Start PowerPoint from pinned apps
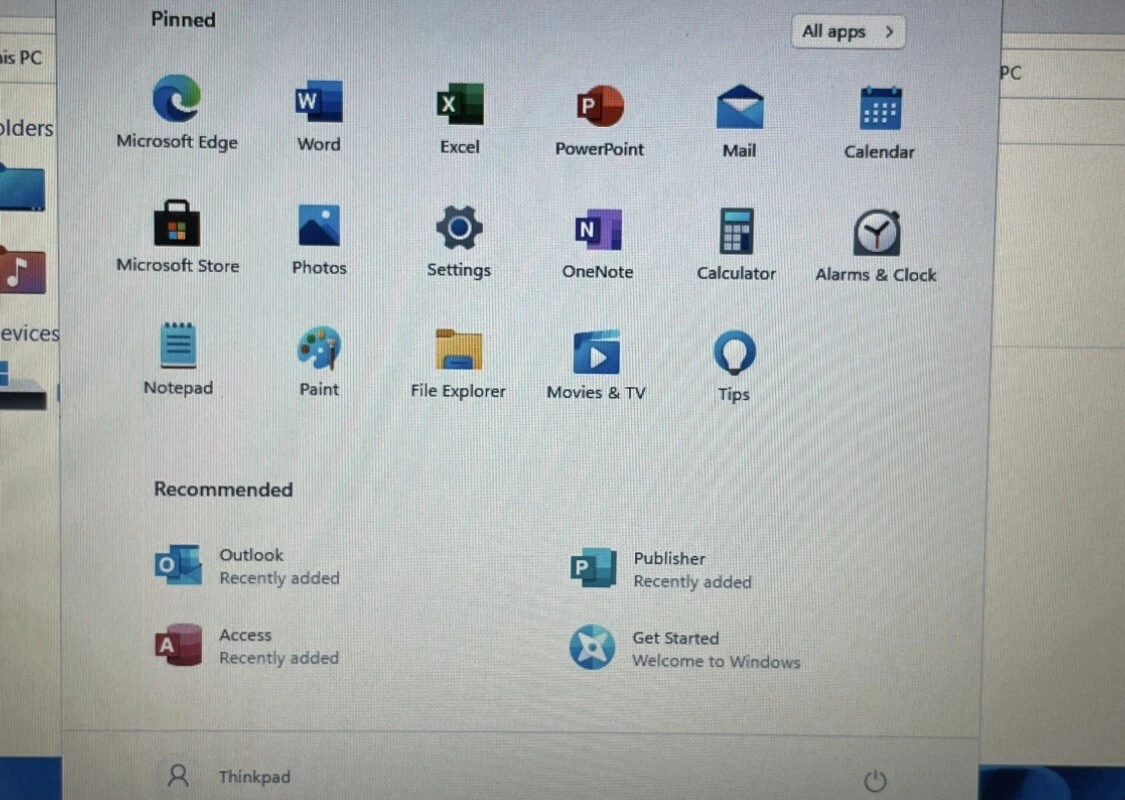 point(600,120)
